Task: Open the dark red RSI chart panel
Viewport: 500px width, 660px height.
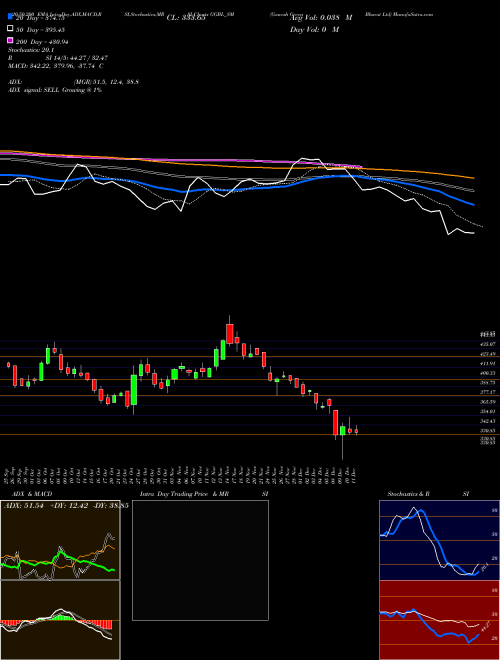Action: coord(439,620)
